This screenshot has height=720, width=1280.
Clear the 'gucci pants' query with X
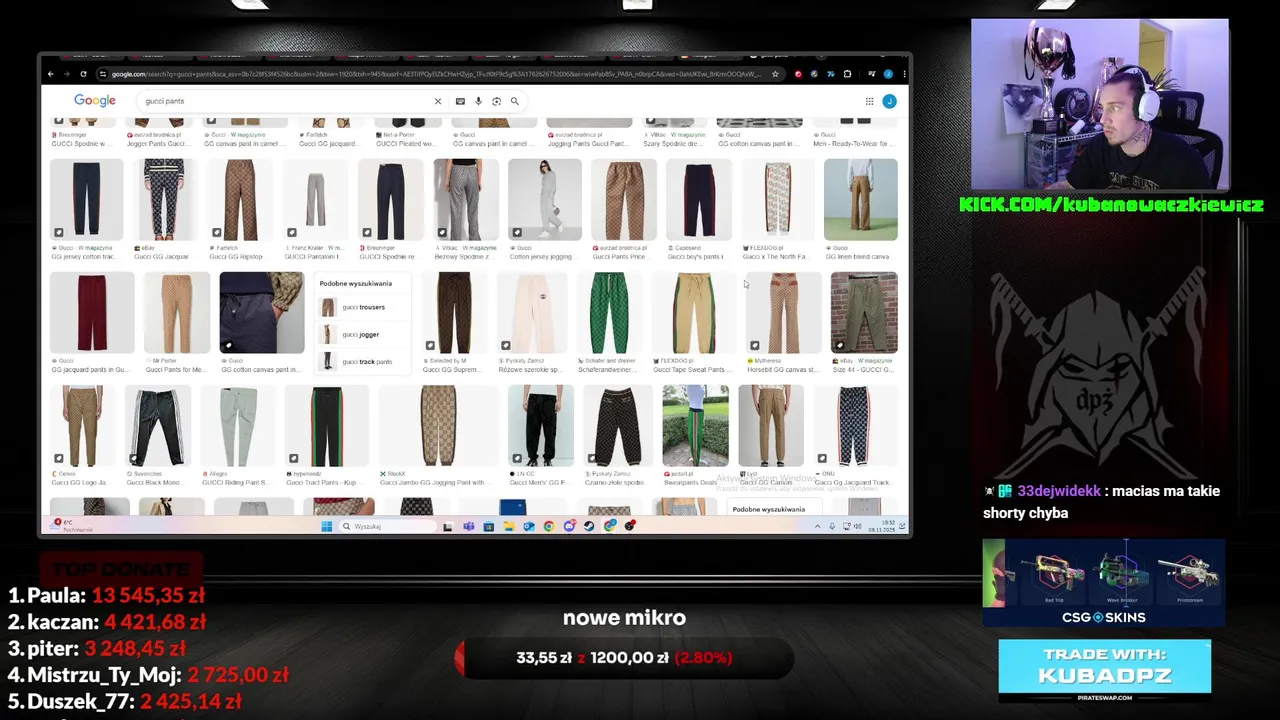[x=437, y=101]
